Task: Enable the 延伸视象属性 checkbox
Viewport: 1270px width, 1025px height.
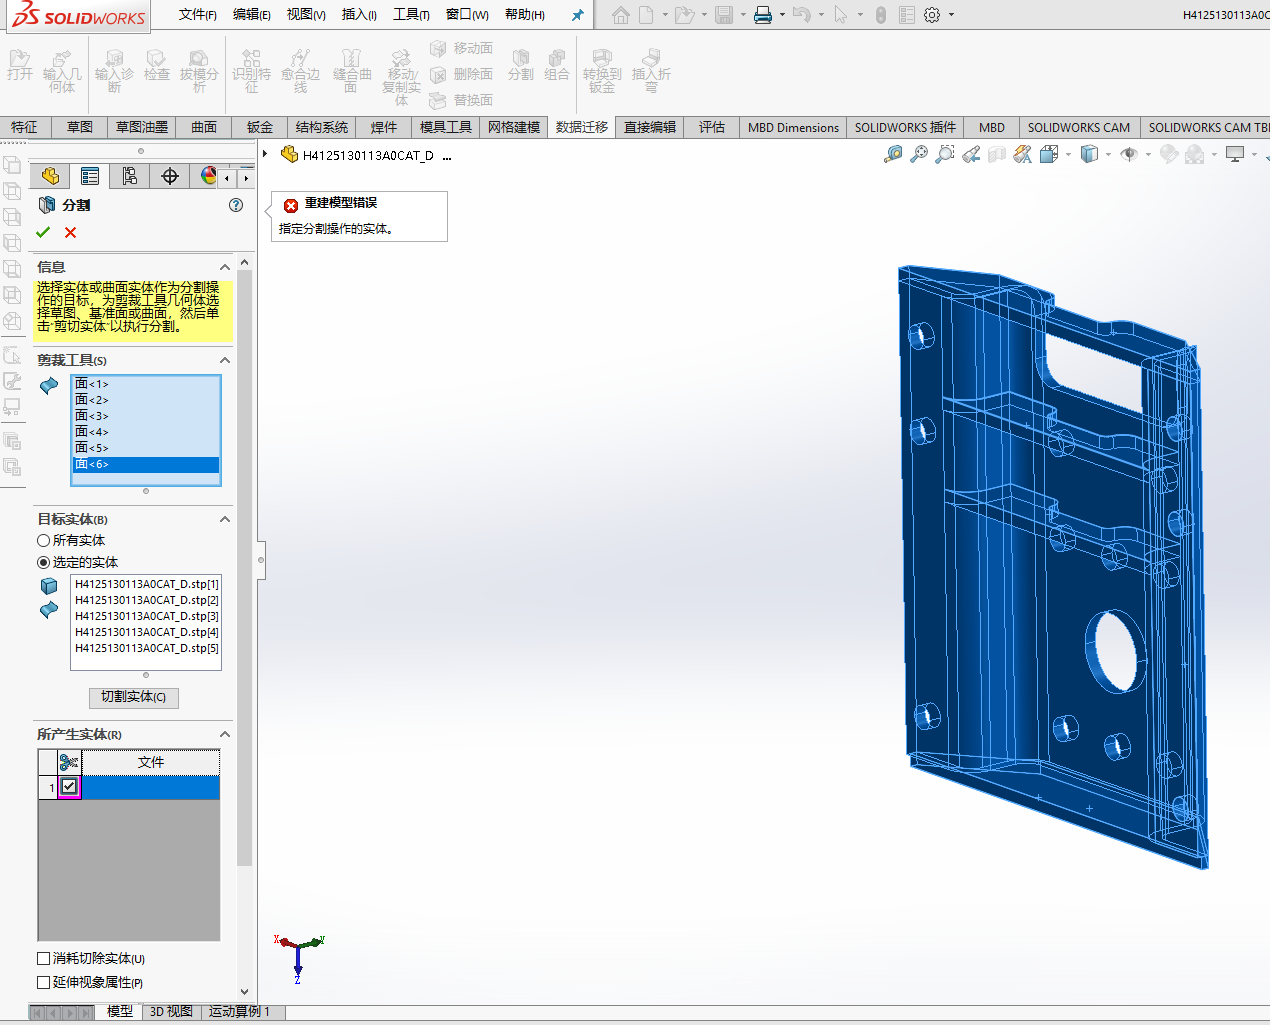Action: pos(43,982)
